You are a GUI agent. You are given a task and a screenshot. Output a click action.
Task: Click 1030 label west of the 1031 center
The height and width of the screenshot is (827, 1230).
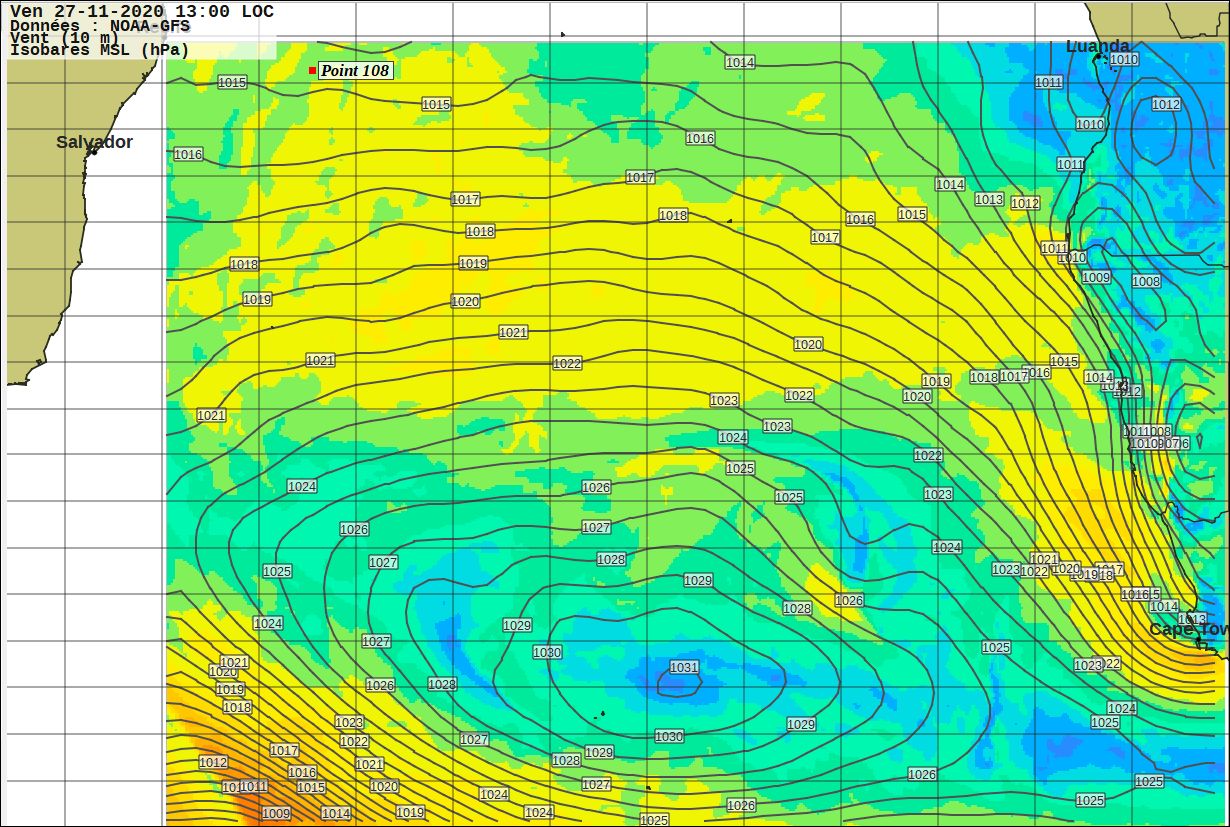(547, 652)
